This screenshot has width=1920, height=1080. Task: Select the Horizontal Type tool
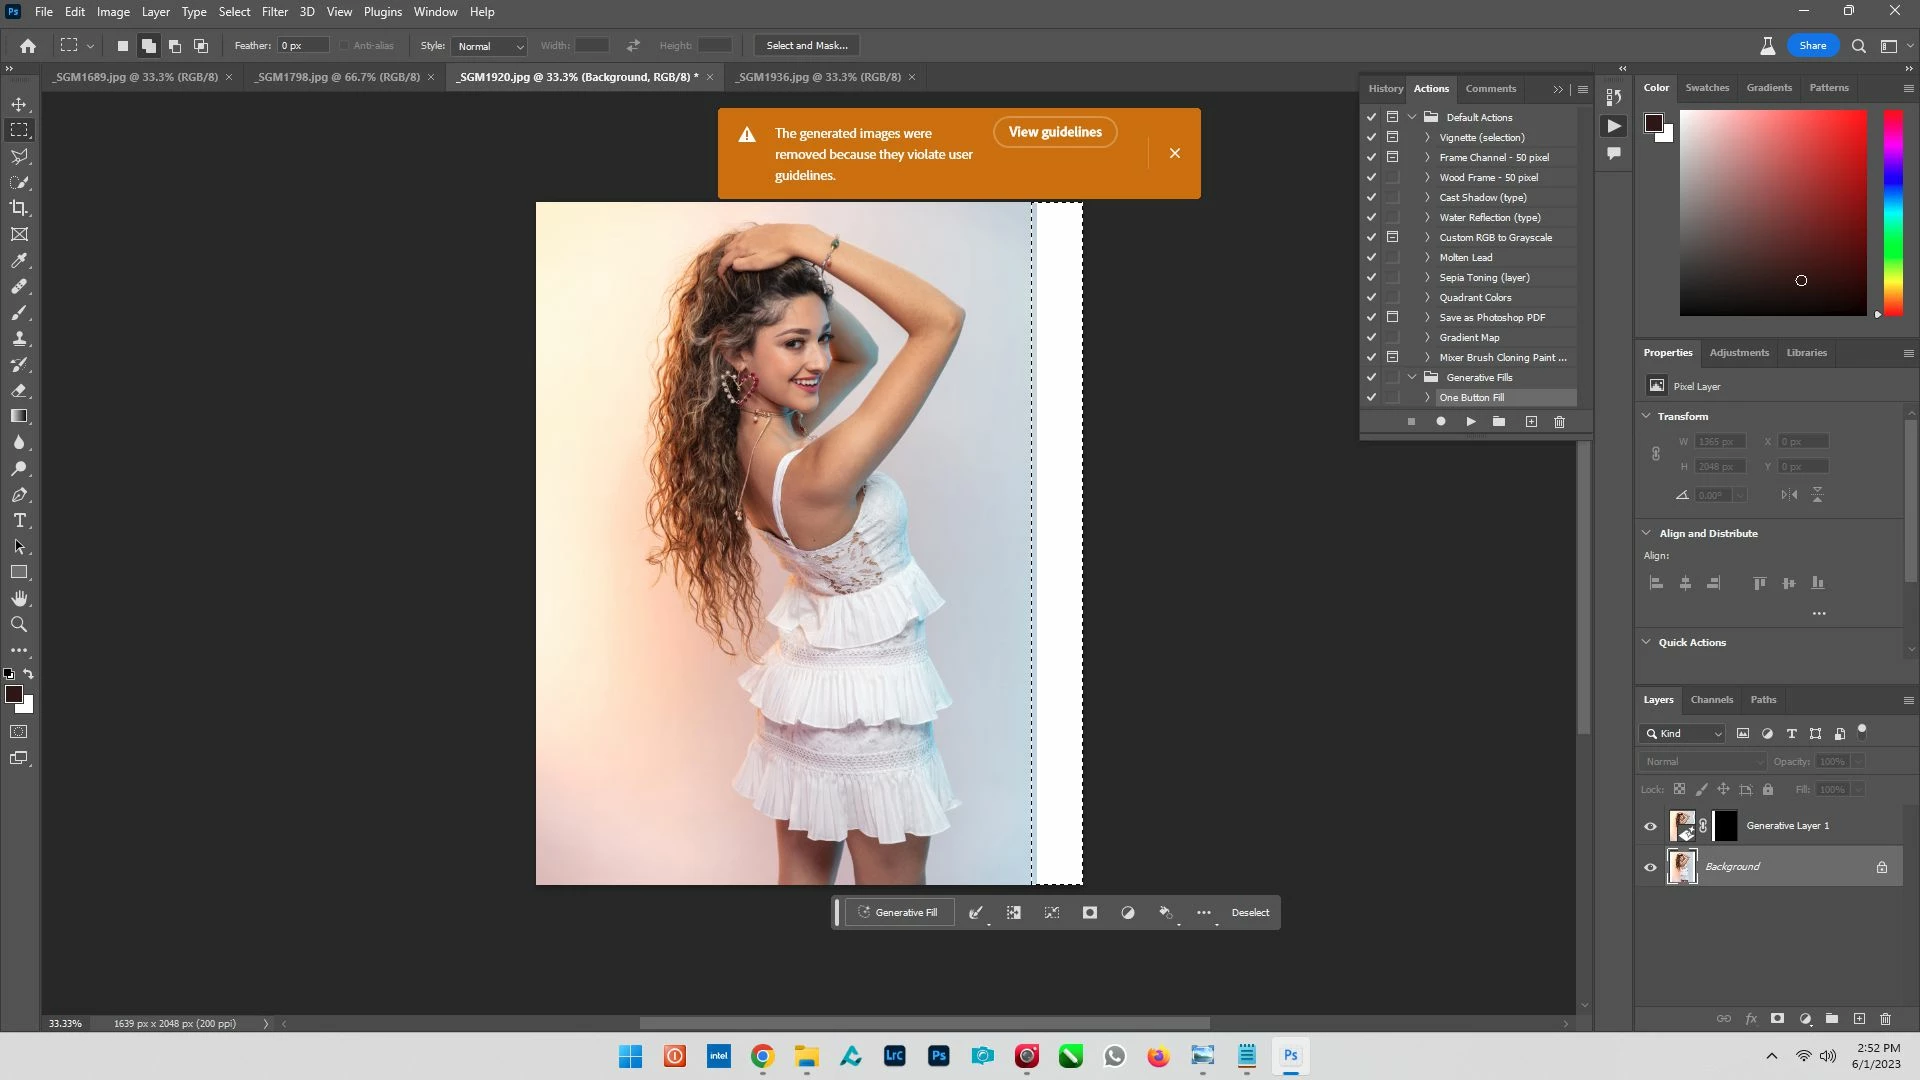tap(19, 521)
